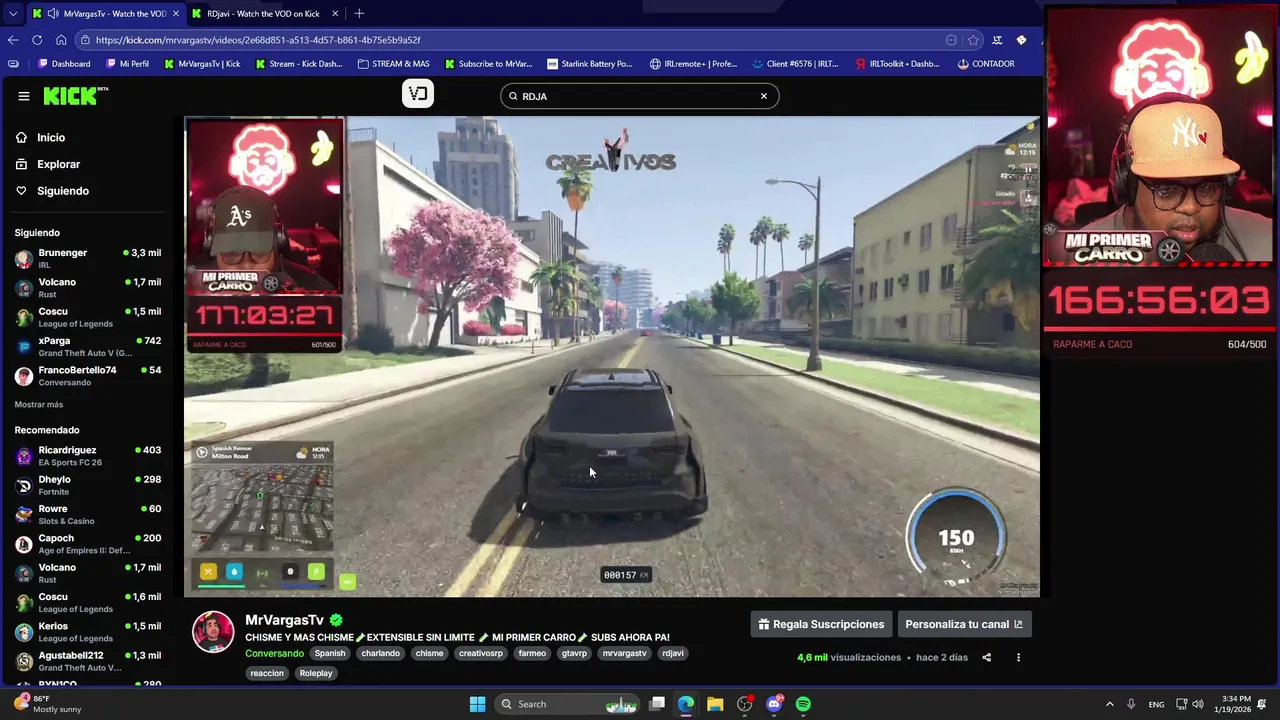Image resolution: width=1280 pixels, height=720 pixels.
Task: Select the gtavrp tag
Action: point(574,653)
